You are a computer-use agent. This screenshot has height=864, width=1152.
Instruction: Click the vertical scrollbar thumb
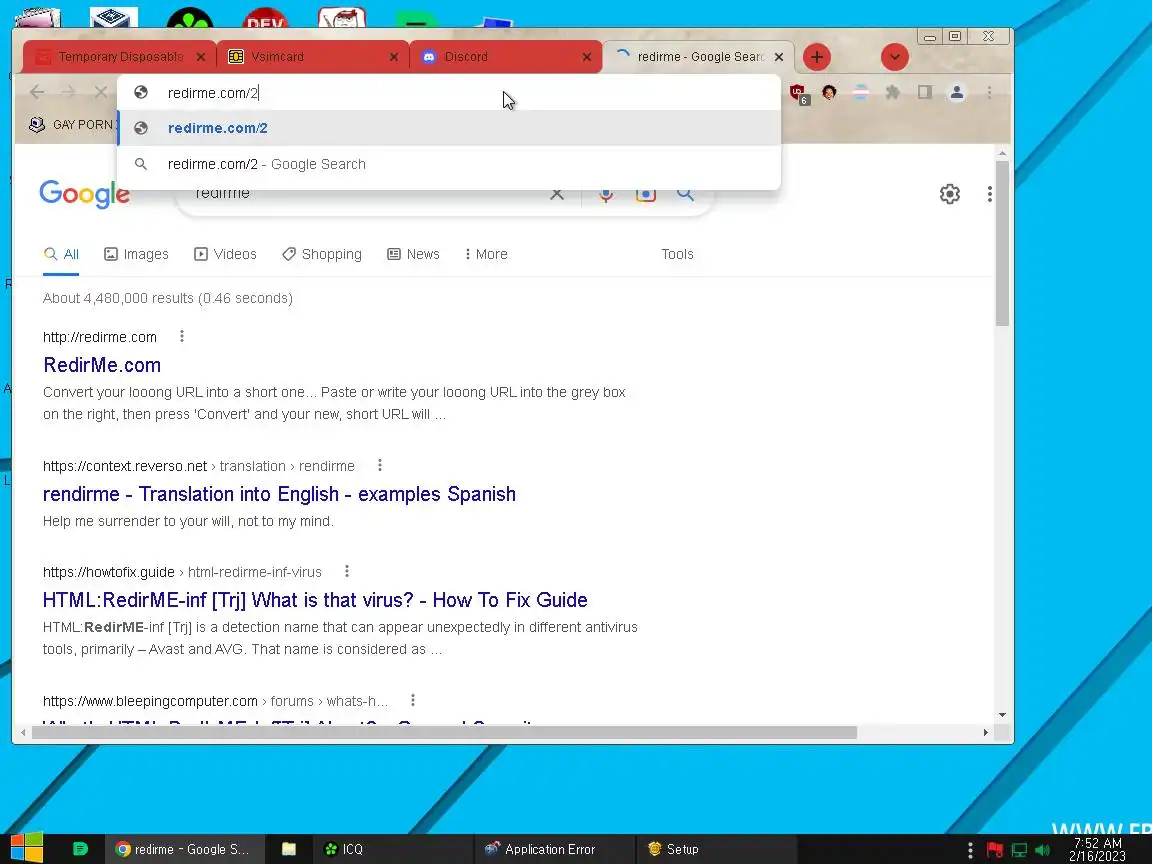point(1002,243)
